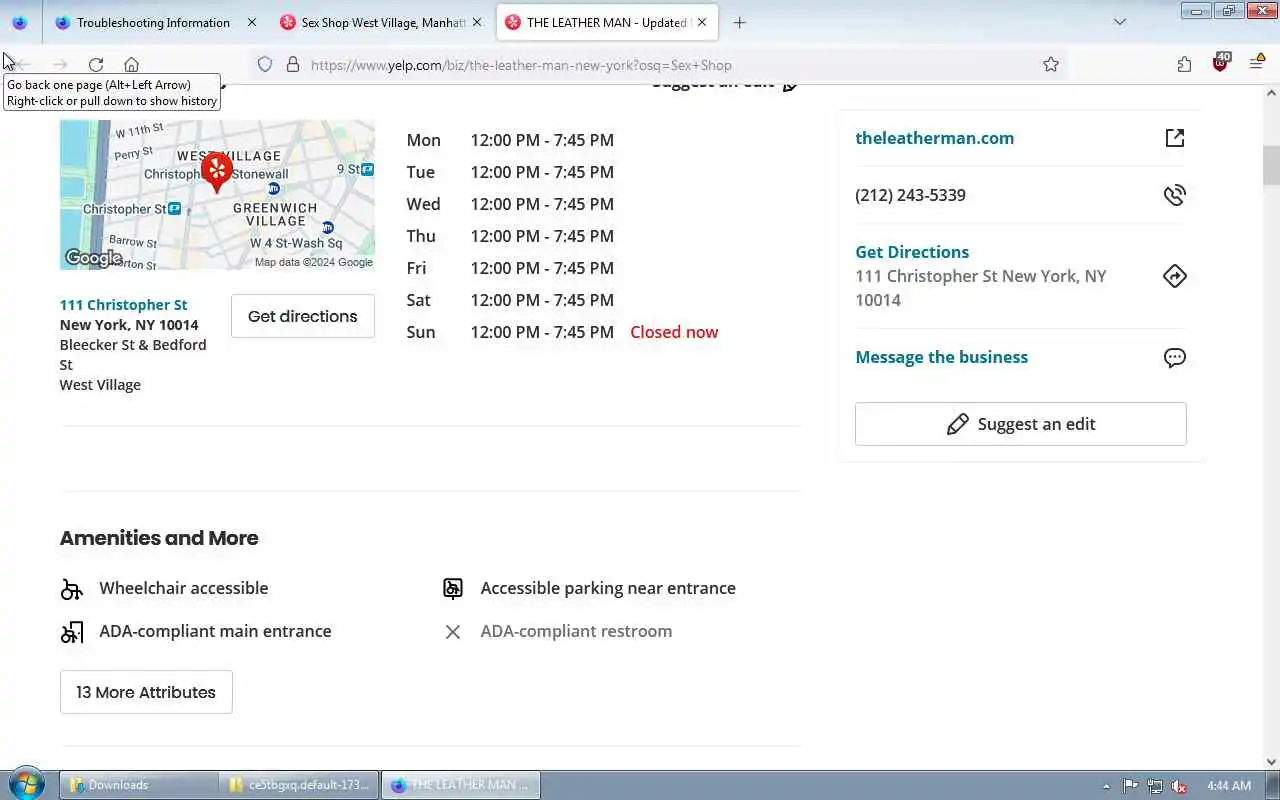Click THE LEATHER MAN taskbar item
Viewport: 1280px width, 800px height.
(462, 785)
